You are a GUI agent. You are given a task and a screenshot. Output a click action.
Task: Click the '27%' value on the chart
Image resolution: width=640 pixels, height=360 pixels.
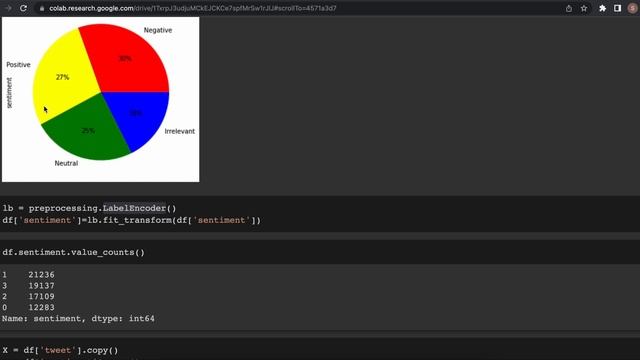[x=62, y=77]
